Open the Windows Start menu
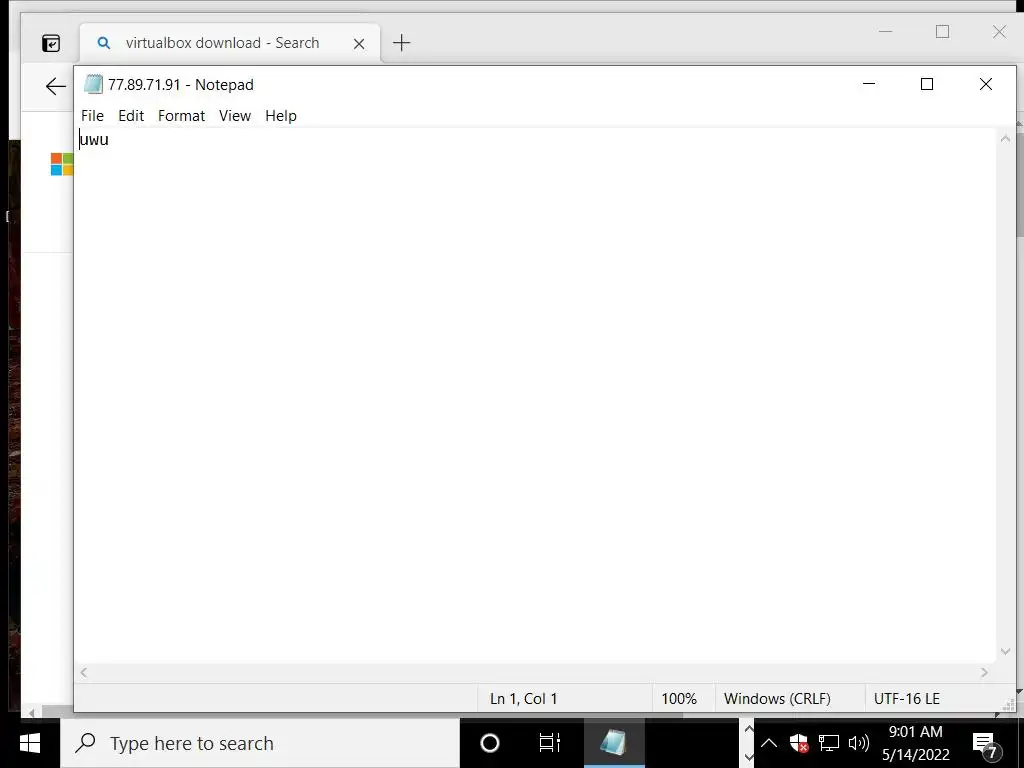The height and width of the screenshot is (768, 1024). (30, 743)
